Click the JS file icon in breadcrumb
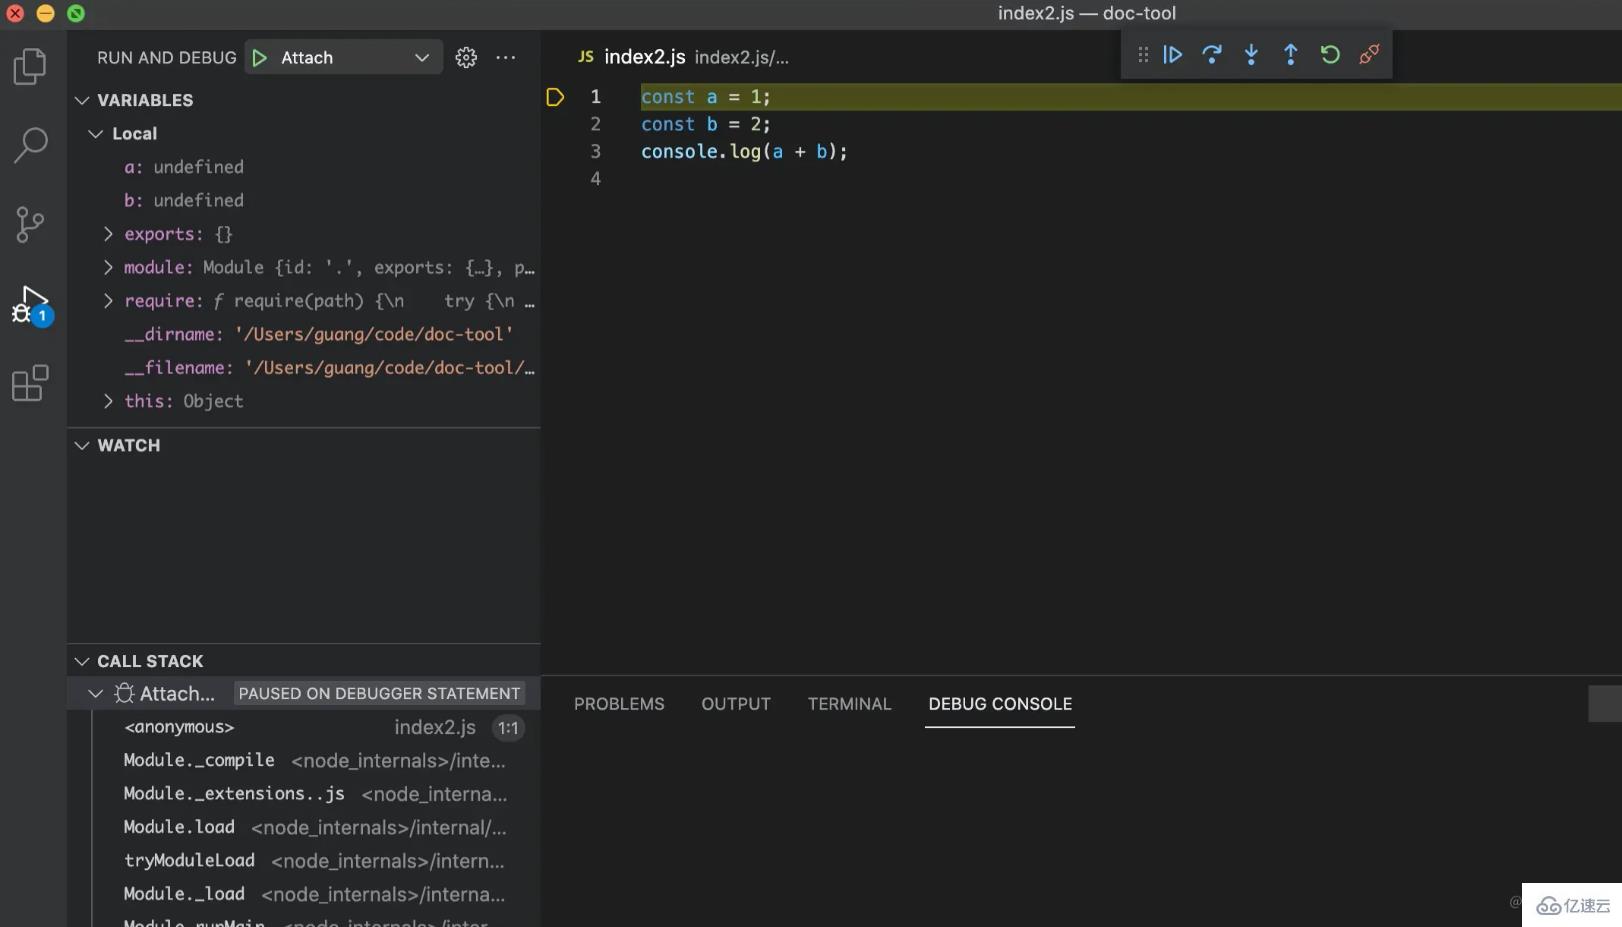 (586, 57)
